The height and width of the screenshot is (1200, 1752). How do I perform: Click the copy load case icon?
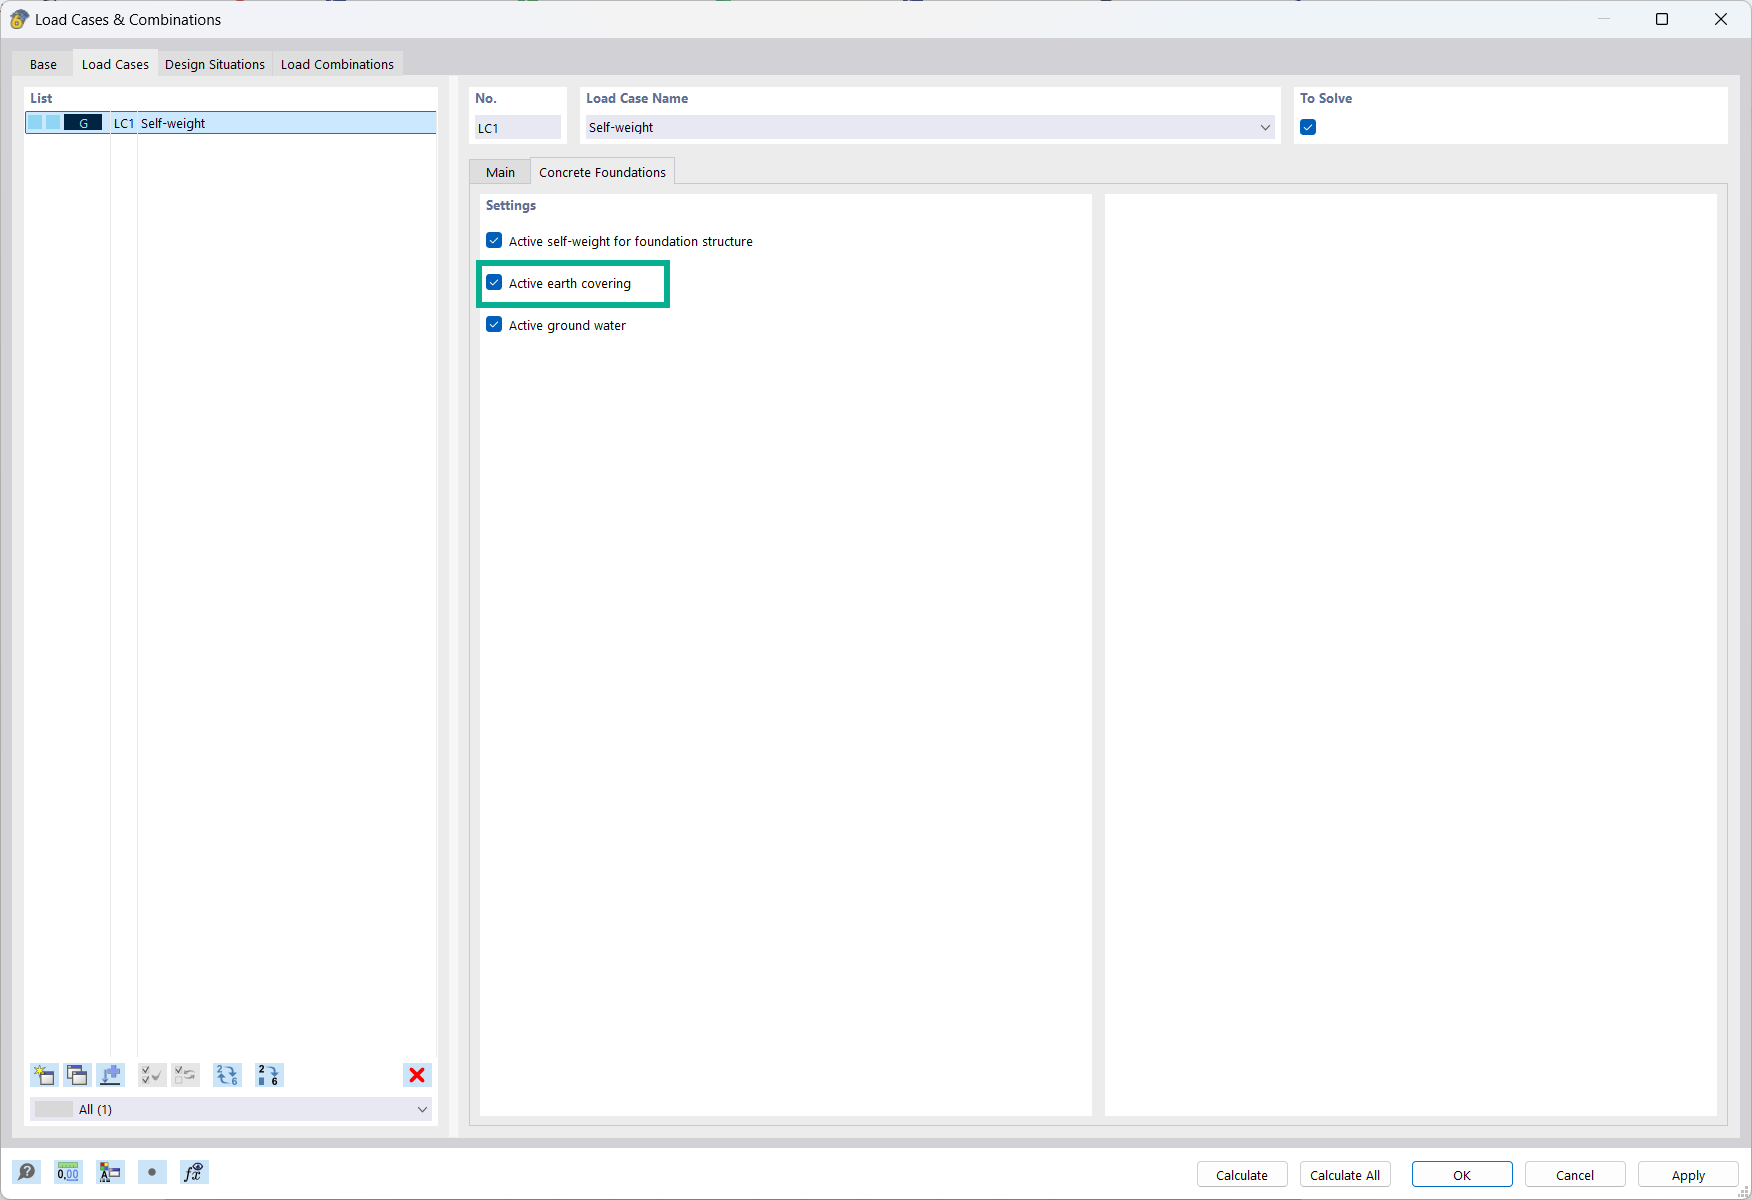pos(77,1075)
